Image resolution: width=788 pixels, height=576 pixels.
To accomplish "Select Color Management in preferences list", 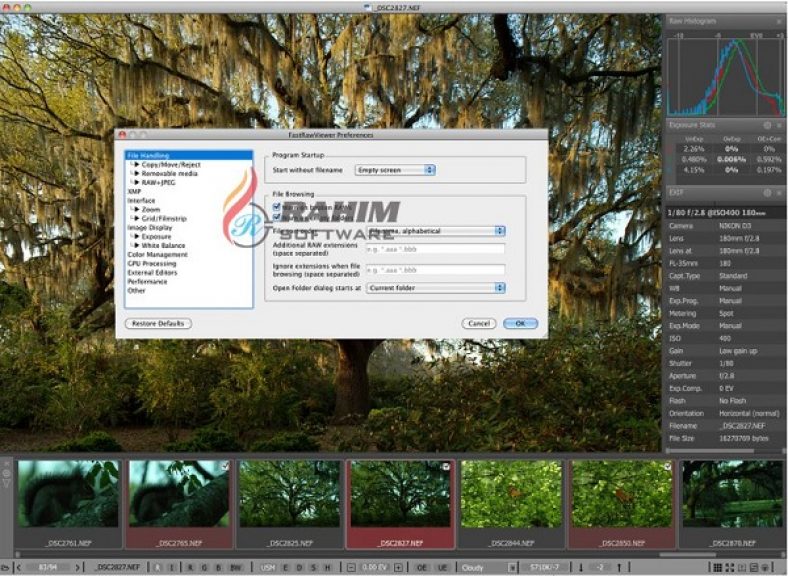I will click(156, 254).
